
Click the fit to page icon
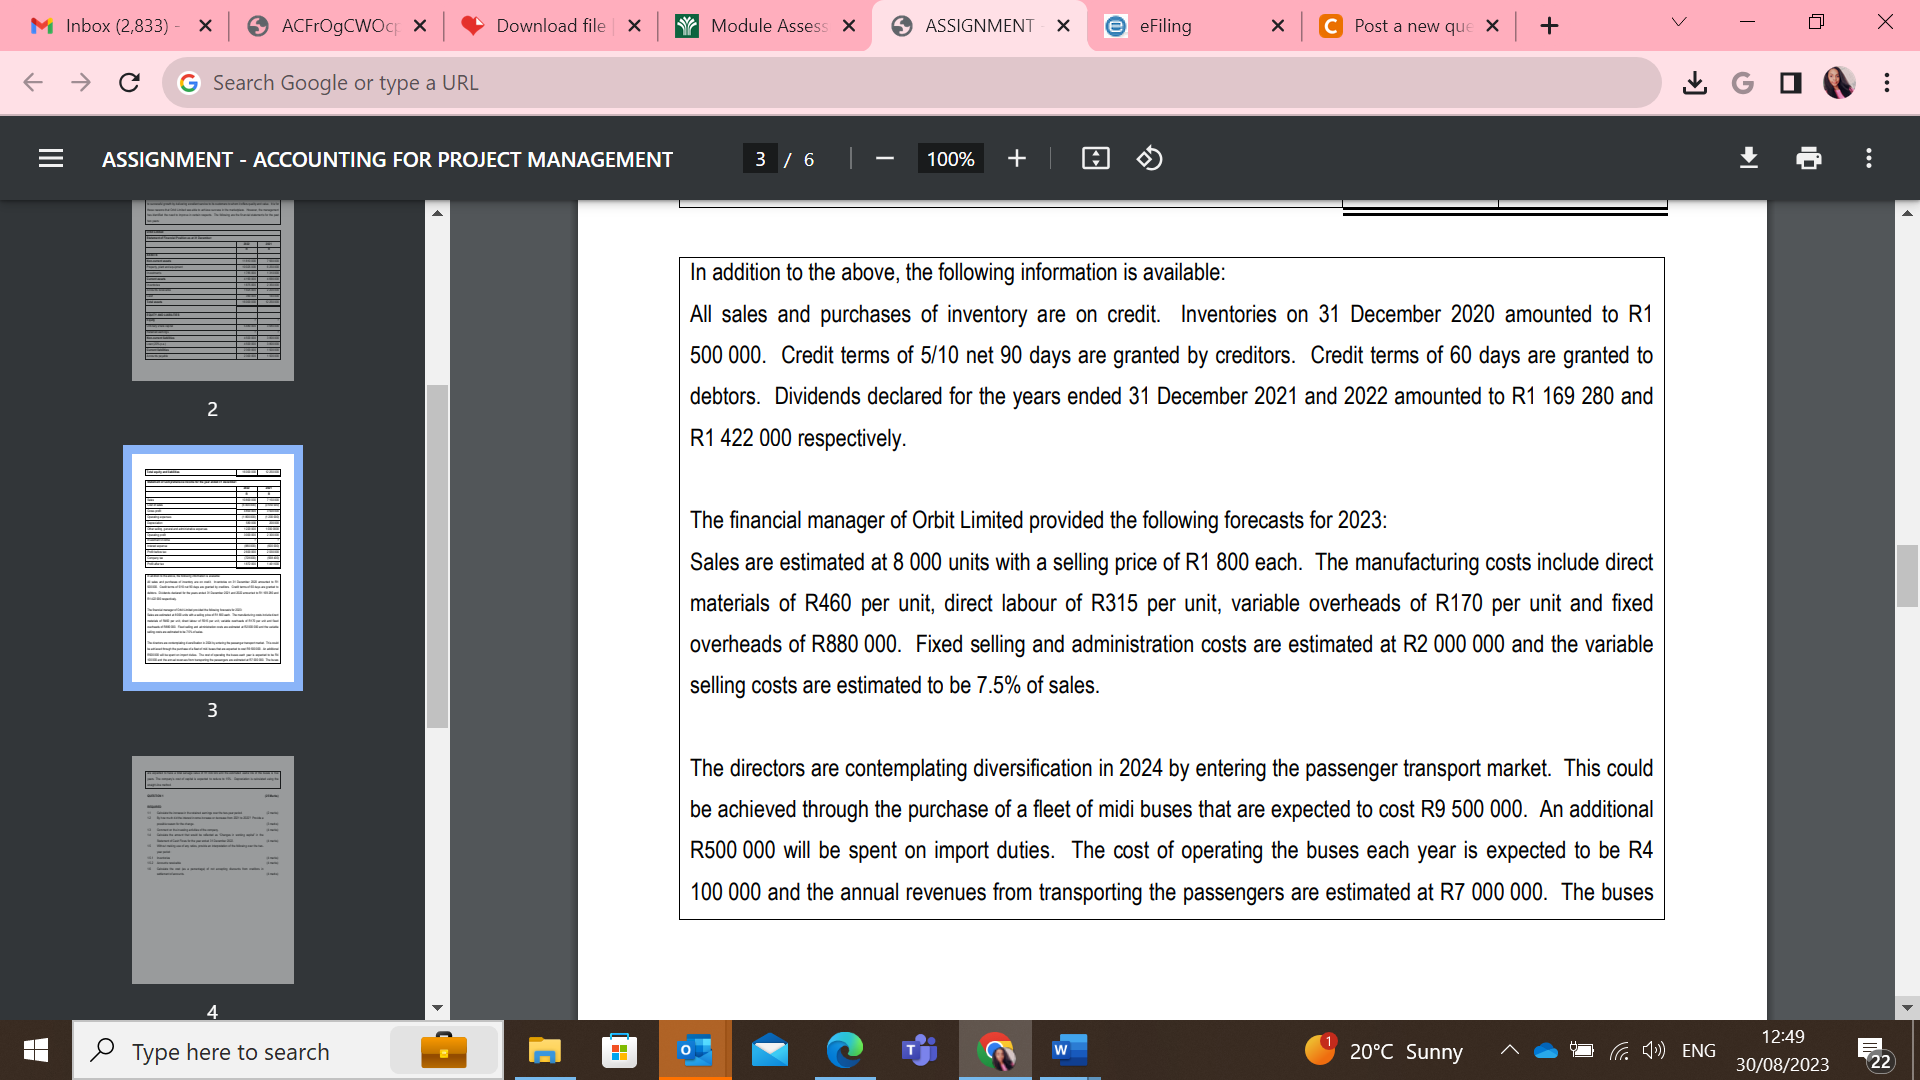pos(1096,159)
